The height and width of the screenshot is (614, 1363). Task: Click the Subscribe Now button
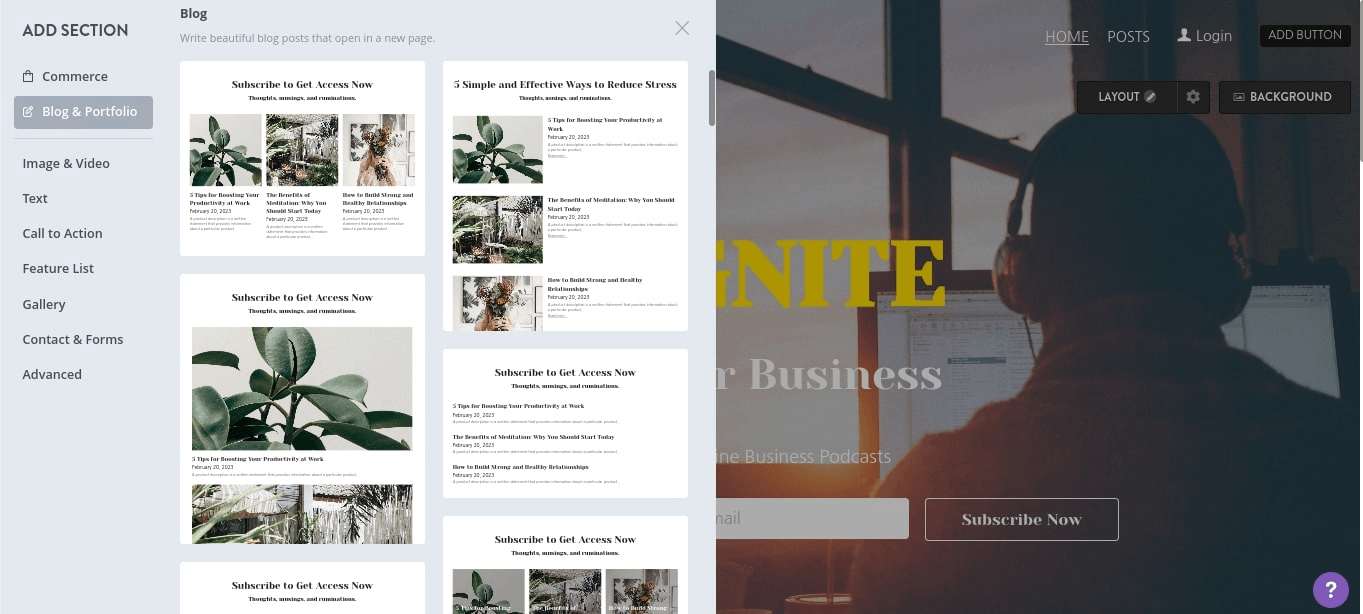point(1021,519)
